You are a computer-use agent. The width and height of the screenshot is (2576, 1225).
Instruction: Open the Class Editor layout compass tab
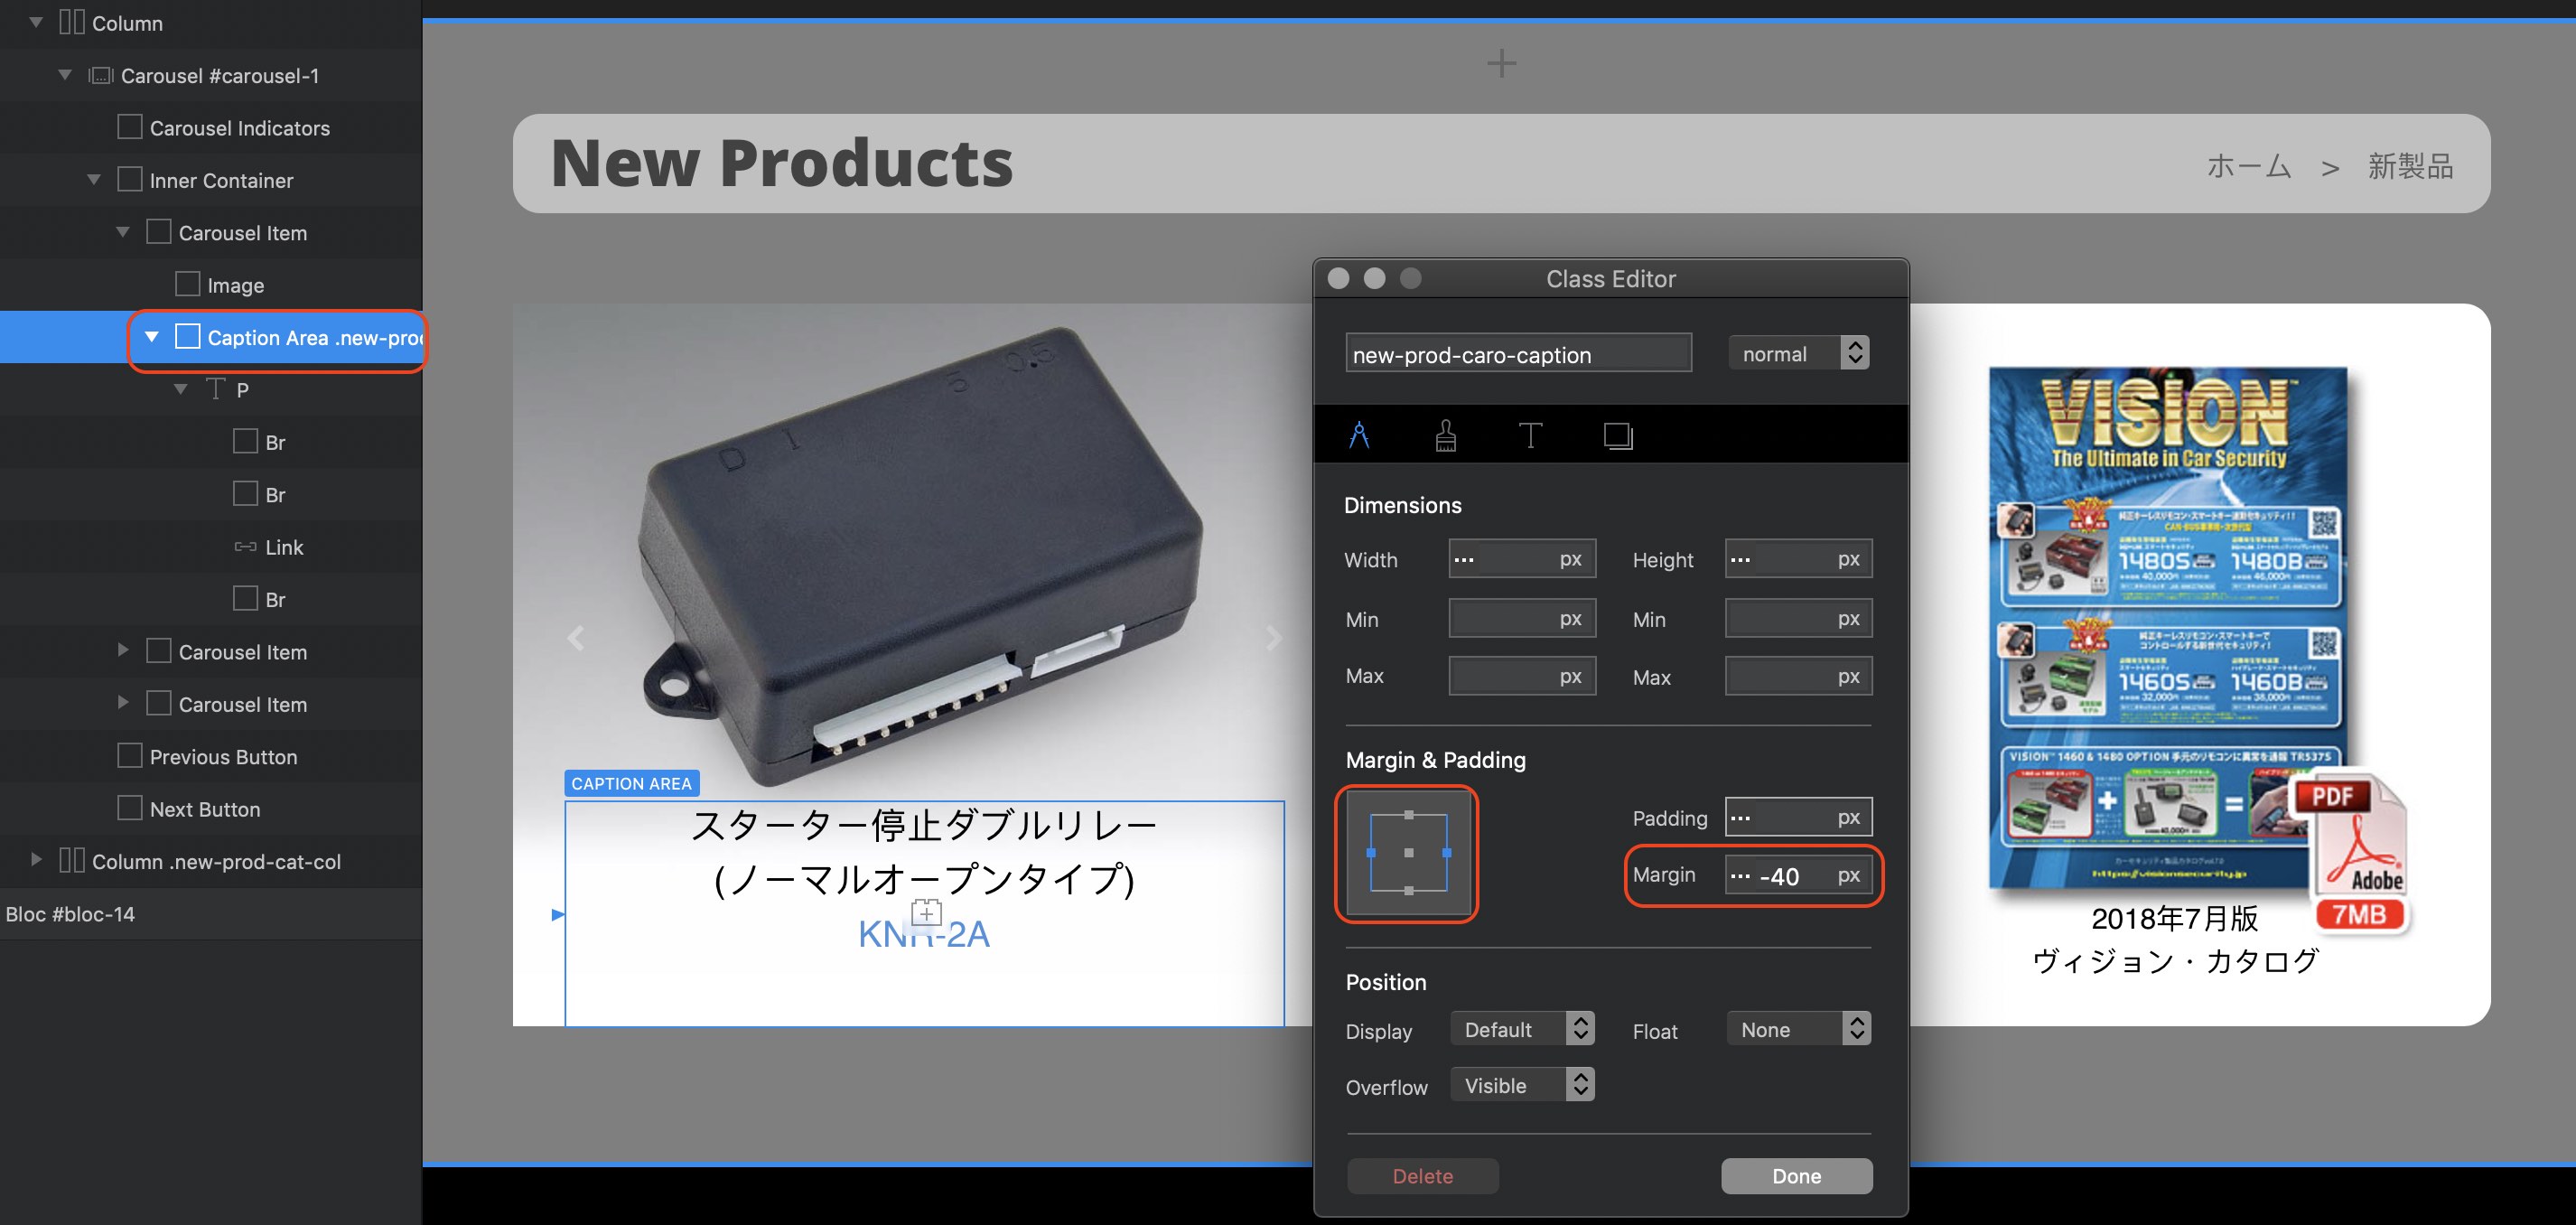[1359, 435]
